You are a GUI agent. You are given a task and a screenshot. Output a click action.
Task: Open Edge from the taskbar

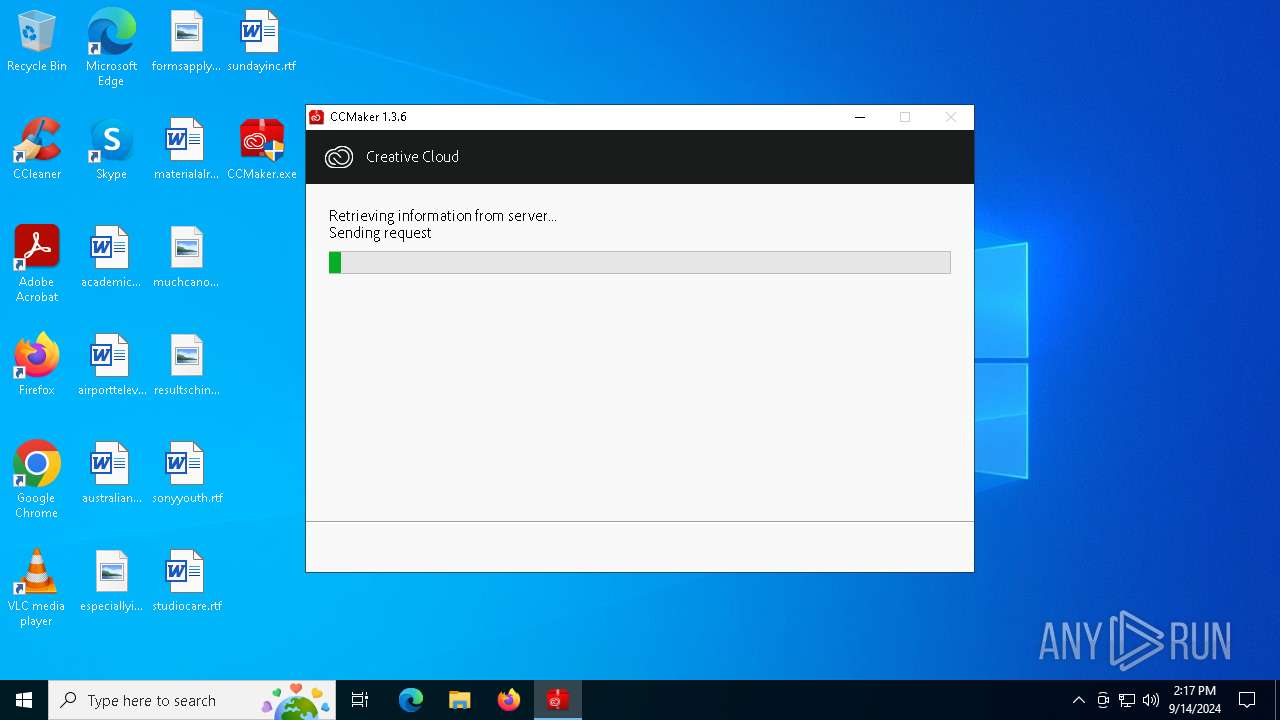coord(411,700)
